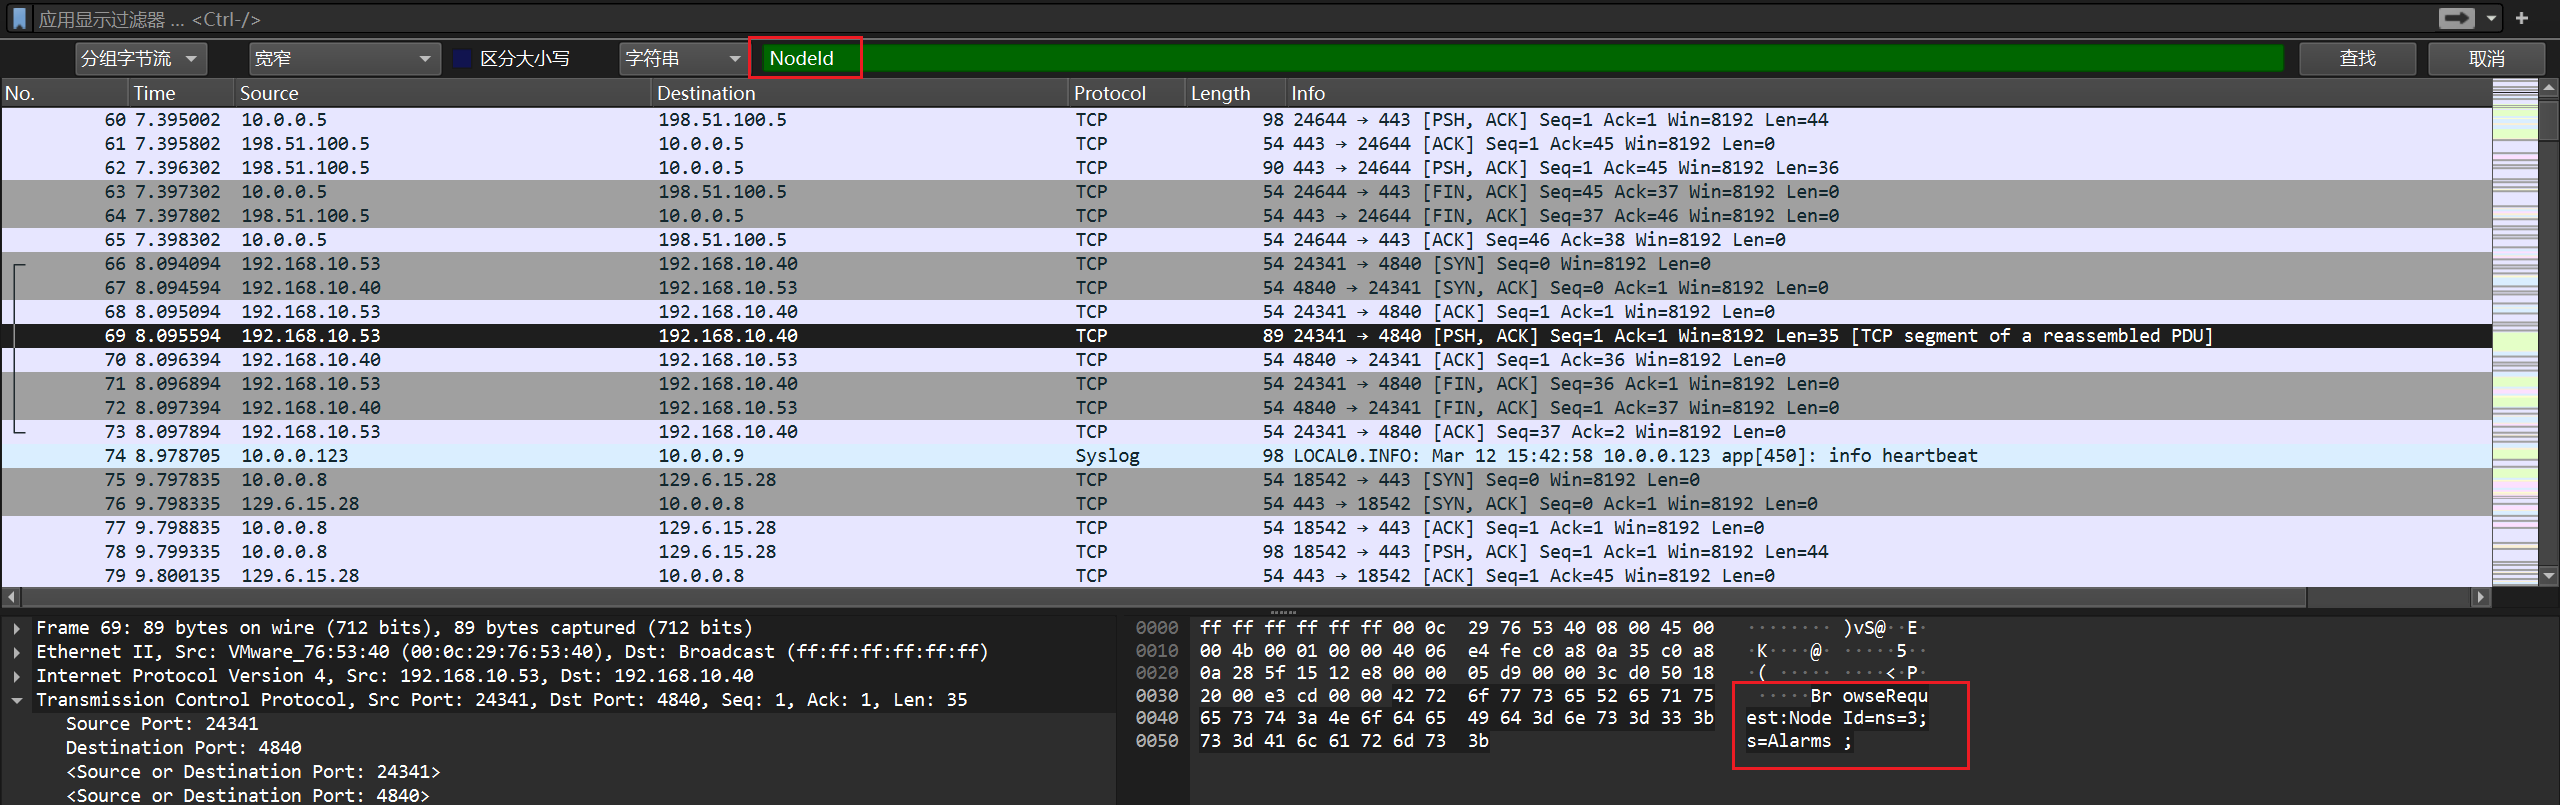Screen dimensions: 2560x805
Task: Click the packet minimap color strip
Action: 2514,330
